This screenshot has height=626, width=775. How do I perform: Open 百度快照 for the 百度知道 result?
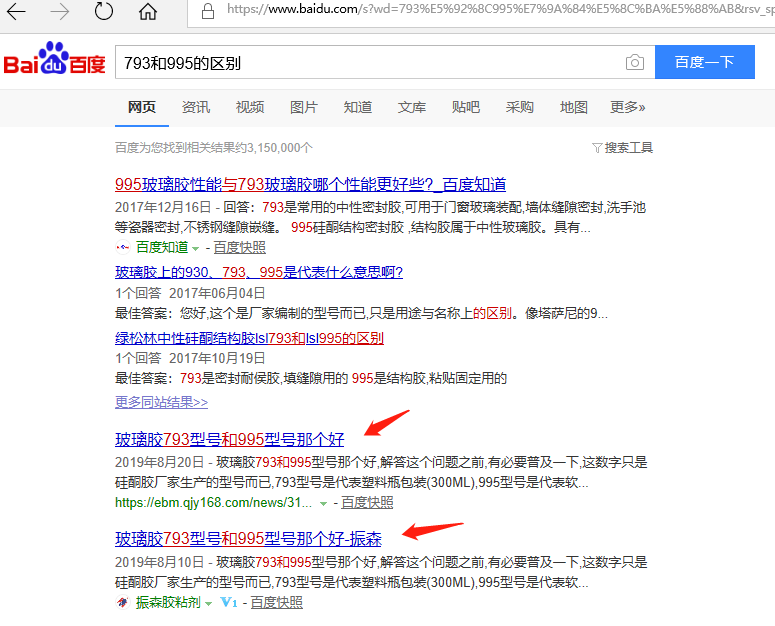pos(240,247)
